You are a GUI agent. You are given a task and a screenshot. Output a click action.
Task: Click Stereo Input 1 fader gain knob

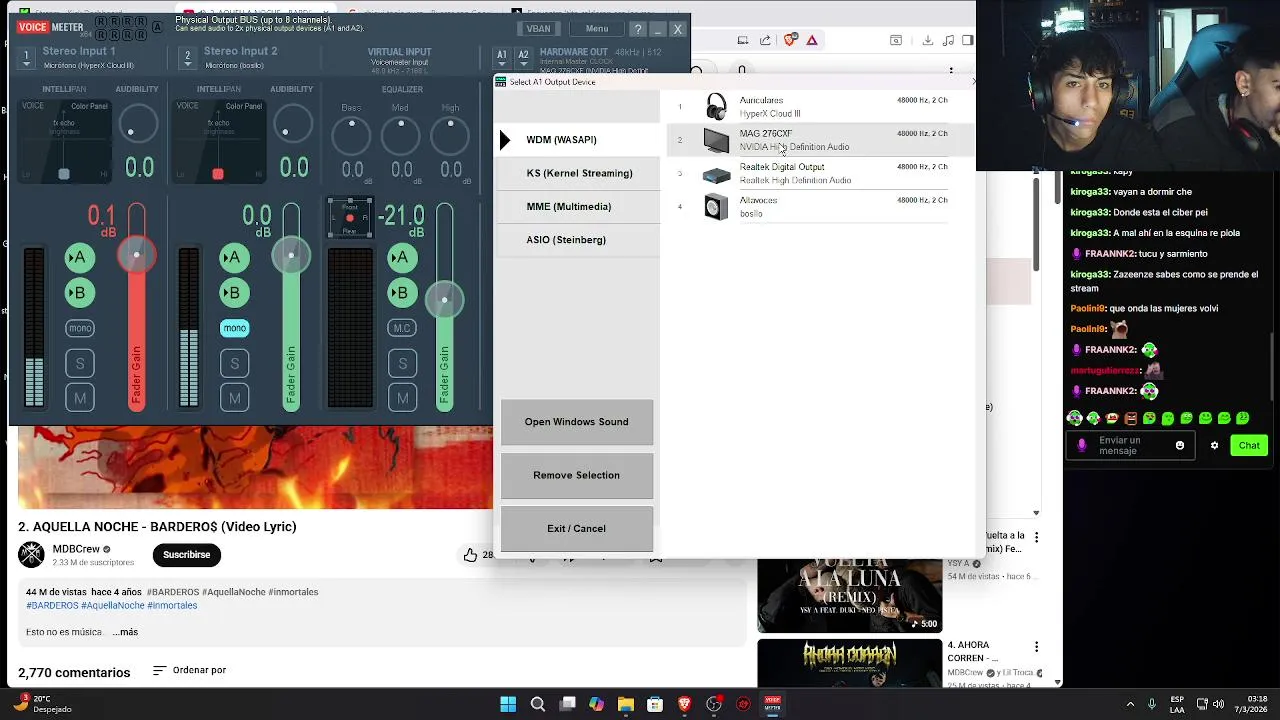click(136, 257)
